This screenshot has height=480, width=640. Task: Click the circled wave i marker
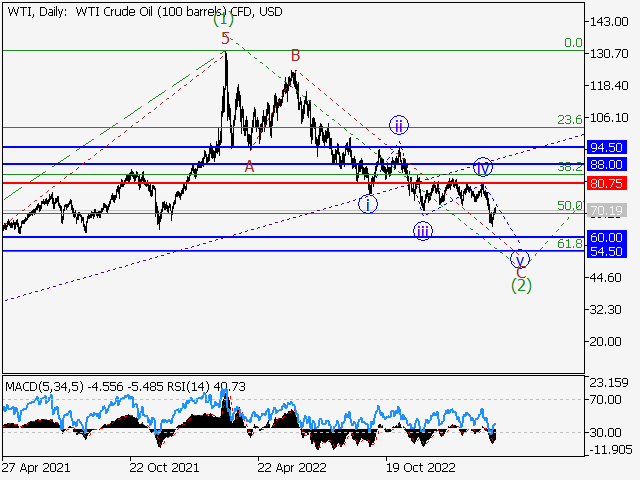[x=368, y=204]
